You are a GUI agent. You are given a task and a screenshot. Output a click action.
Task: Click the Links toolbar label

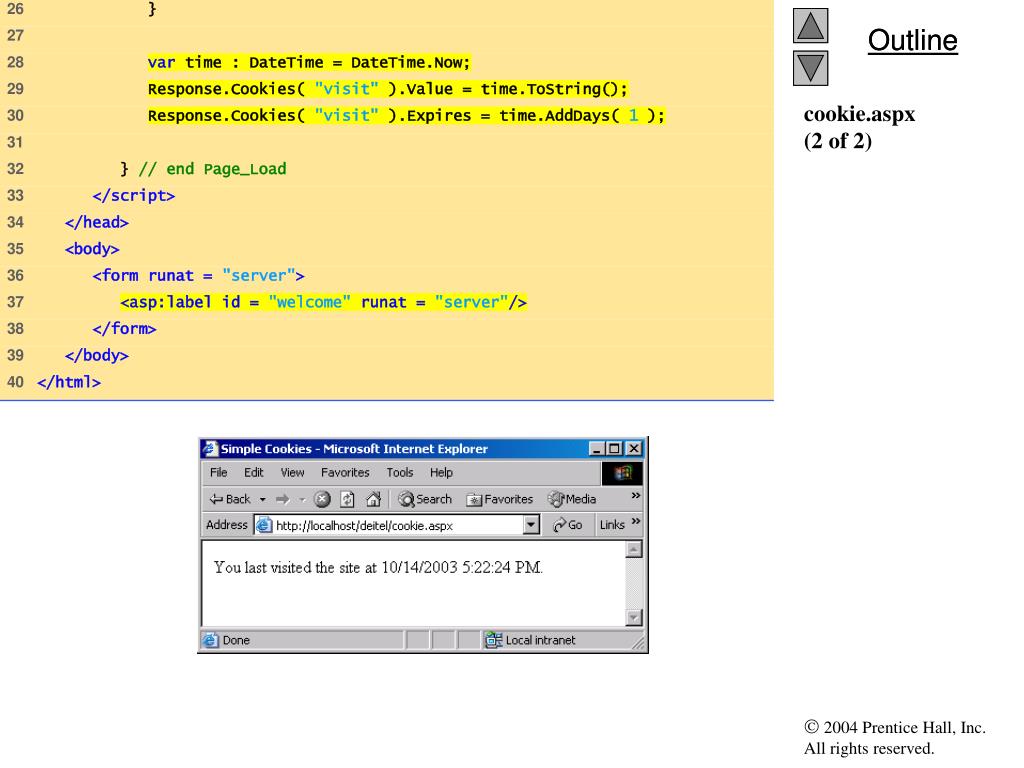pos(612,525)
